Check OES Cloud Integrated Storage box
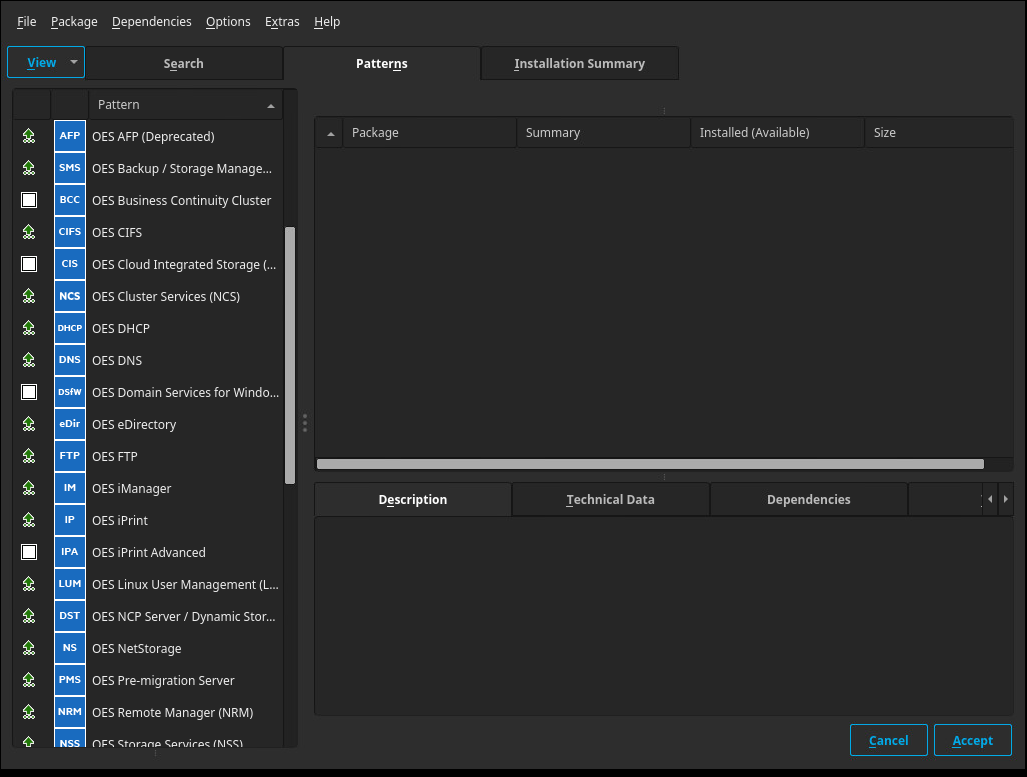Image resolution: width=1027 pixels, height=777 pixels. 29,264
